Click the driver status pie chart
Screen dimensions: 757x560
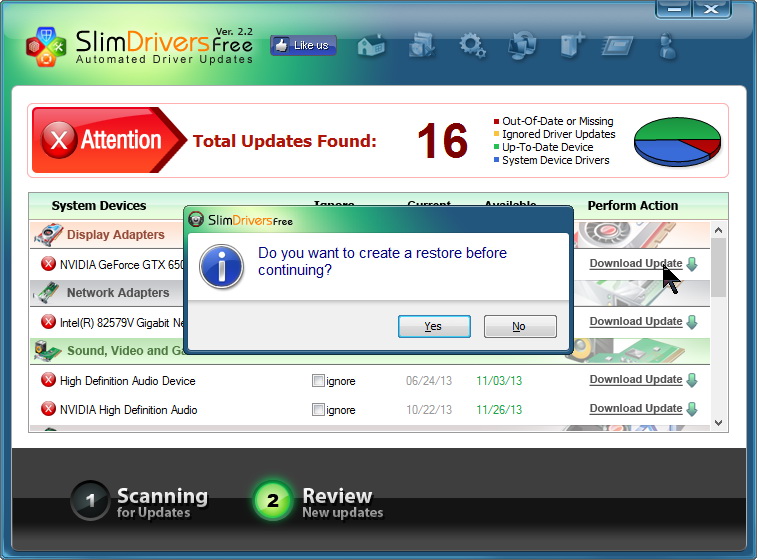[677, 141]
